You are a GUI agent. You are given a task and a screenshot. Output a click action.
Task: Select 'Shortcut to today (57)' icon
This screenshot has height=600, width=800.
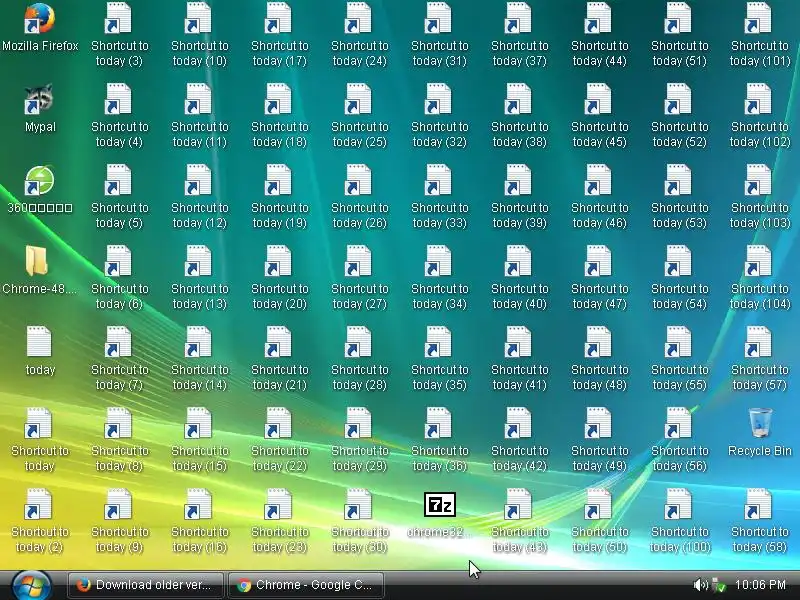(x=760, y=360)
